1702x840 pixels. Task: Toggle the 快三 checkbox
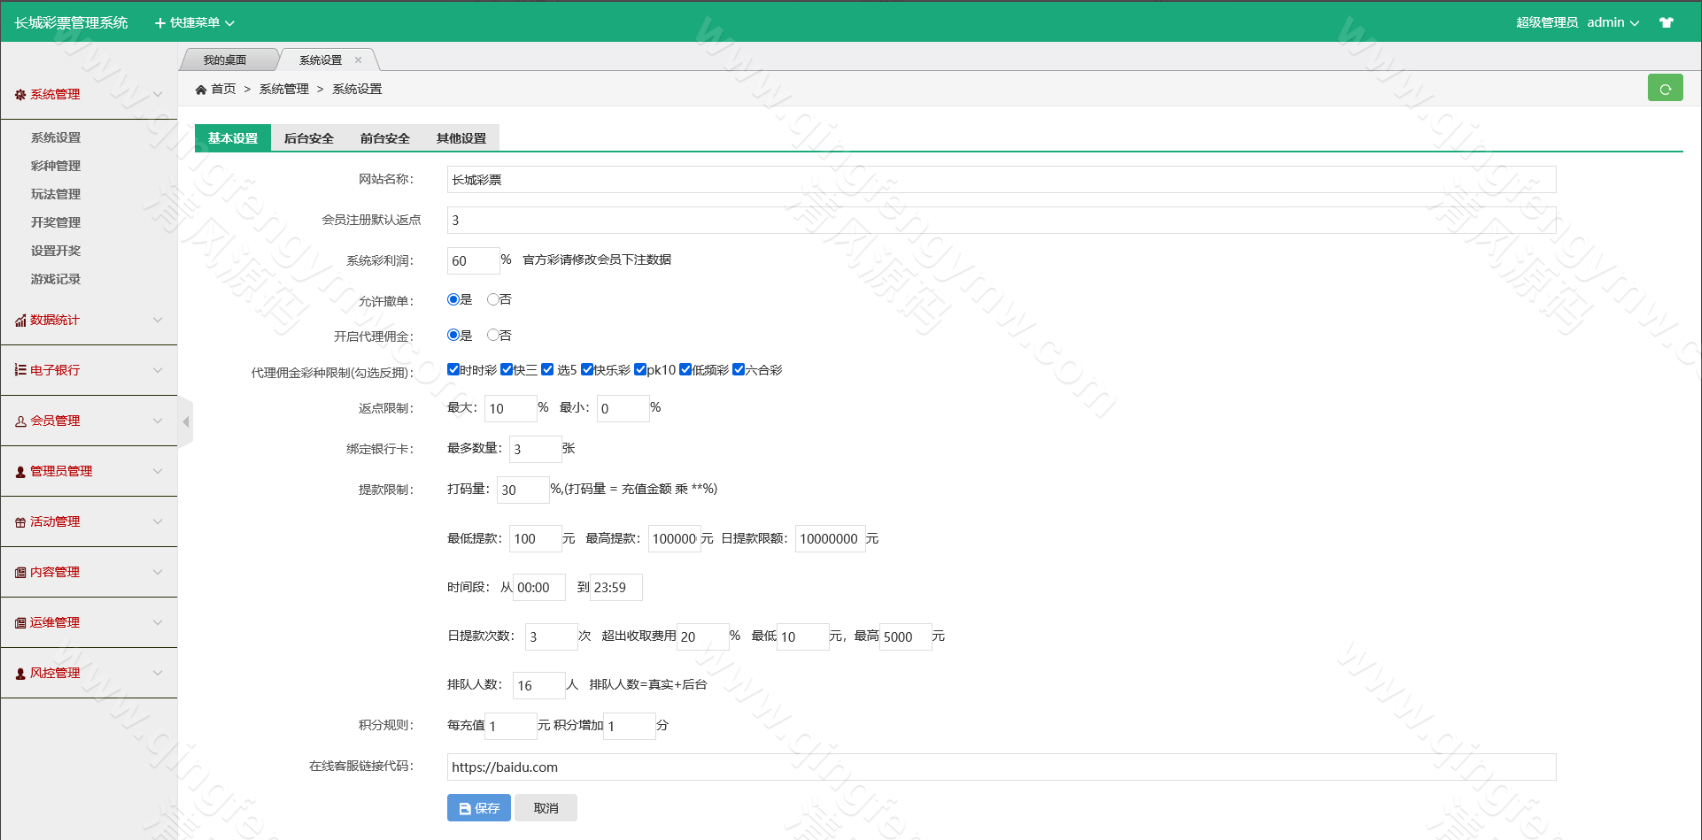[507, 369]
